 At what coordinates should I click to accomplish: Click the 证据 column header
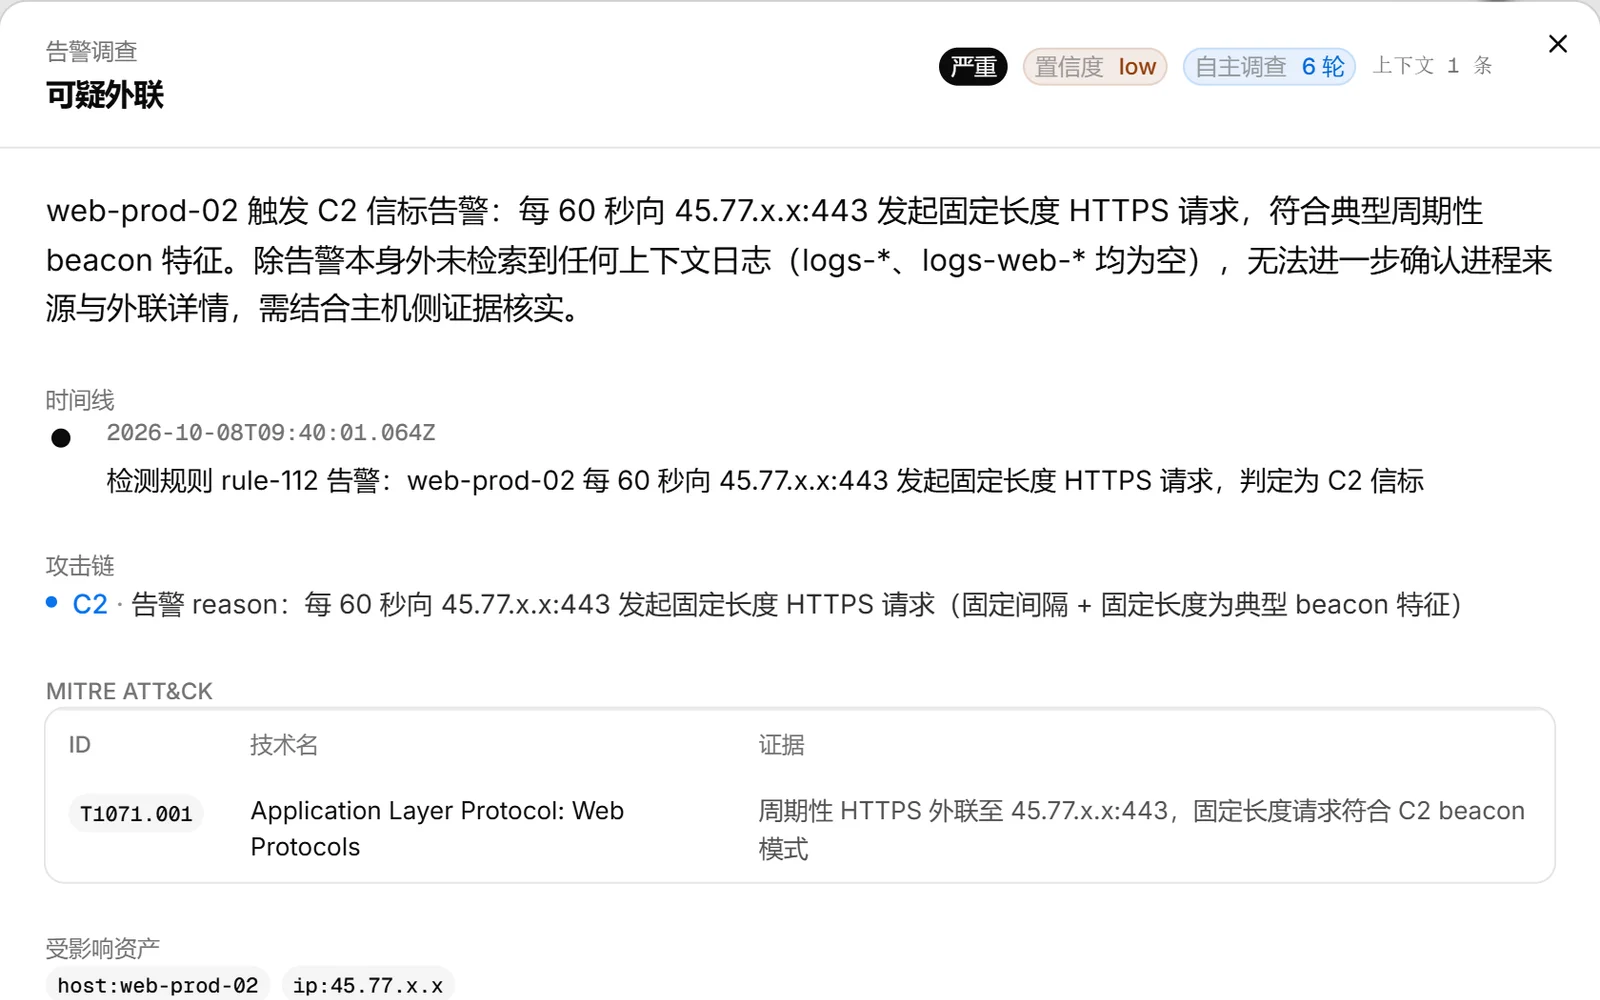781,745
